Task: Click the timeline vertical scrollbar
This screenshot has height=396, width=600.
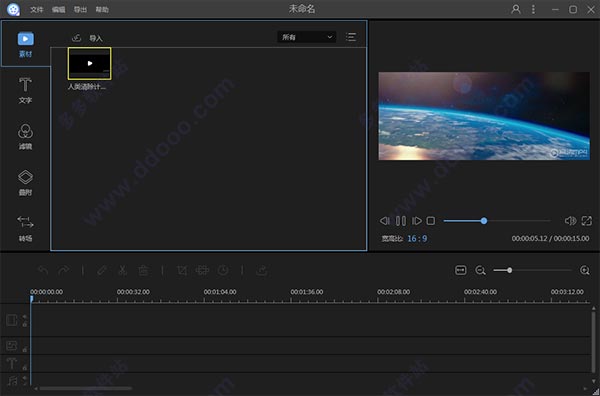Action: coord(593,342)
